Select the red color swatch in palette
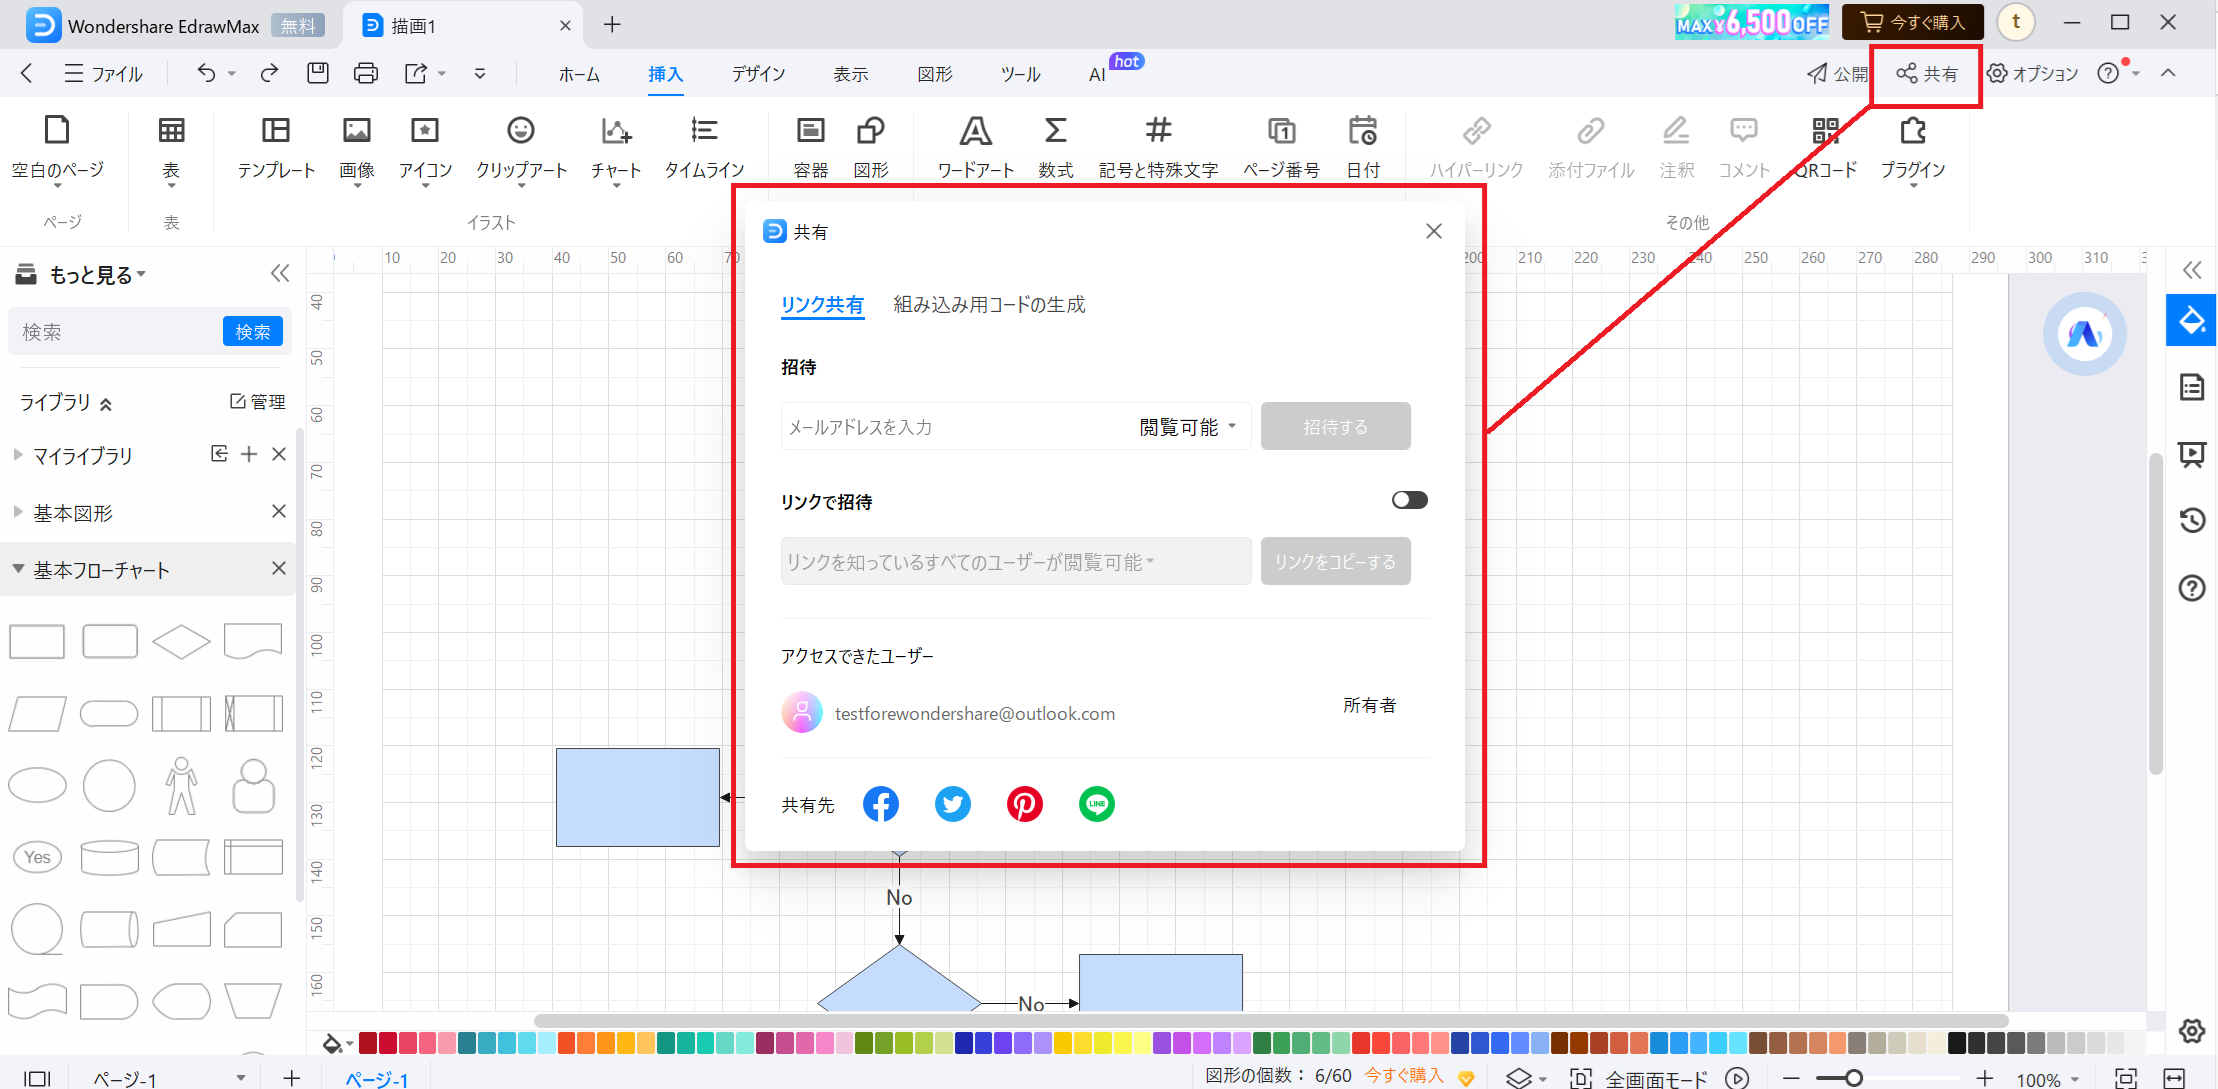Screen dimensions: 2218x1089 click(x=1361, y=1043)
